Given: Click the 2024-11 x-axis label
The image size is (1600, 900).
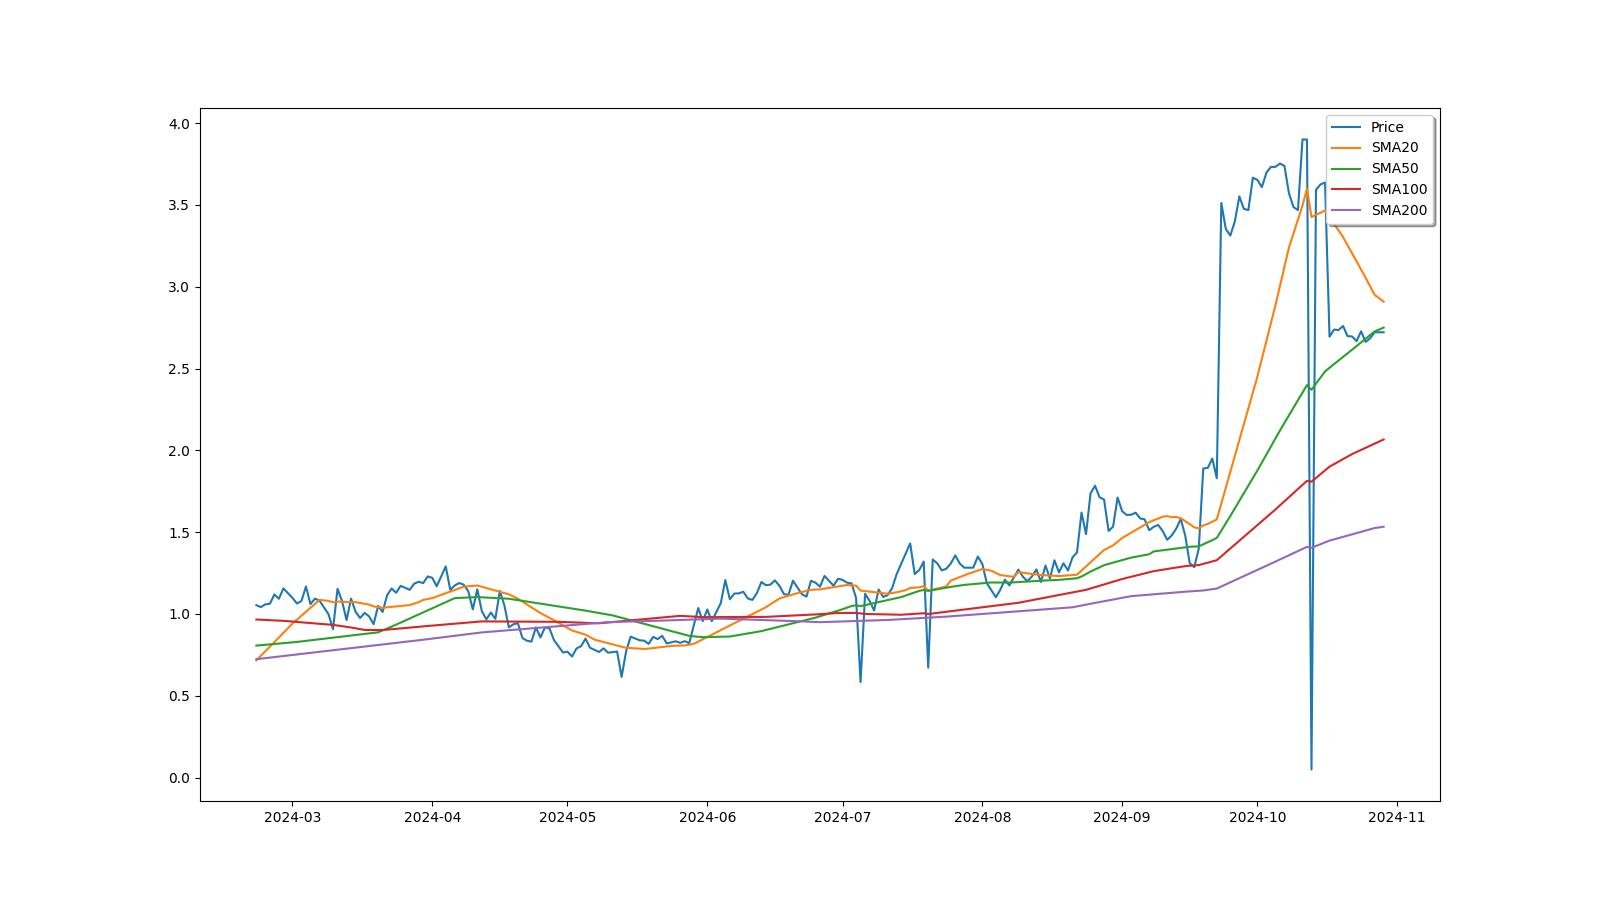Looking at the screenshot, I should pos(1396,817).
